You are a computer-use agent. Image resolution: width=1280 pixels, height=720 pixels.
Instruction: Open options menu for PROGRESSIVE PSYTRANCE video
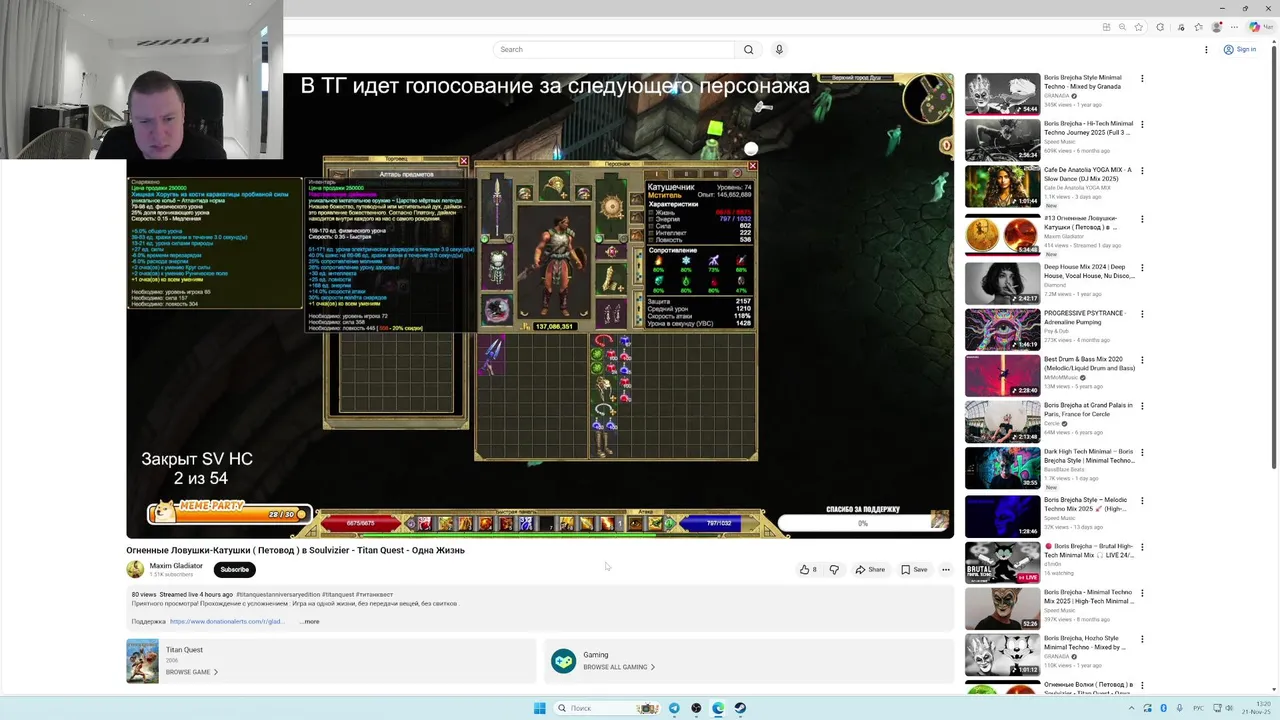coord(1142,314)
